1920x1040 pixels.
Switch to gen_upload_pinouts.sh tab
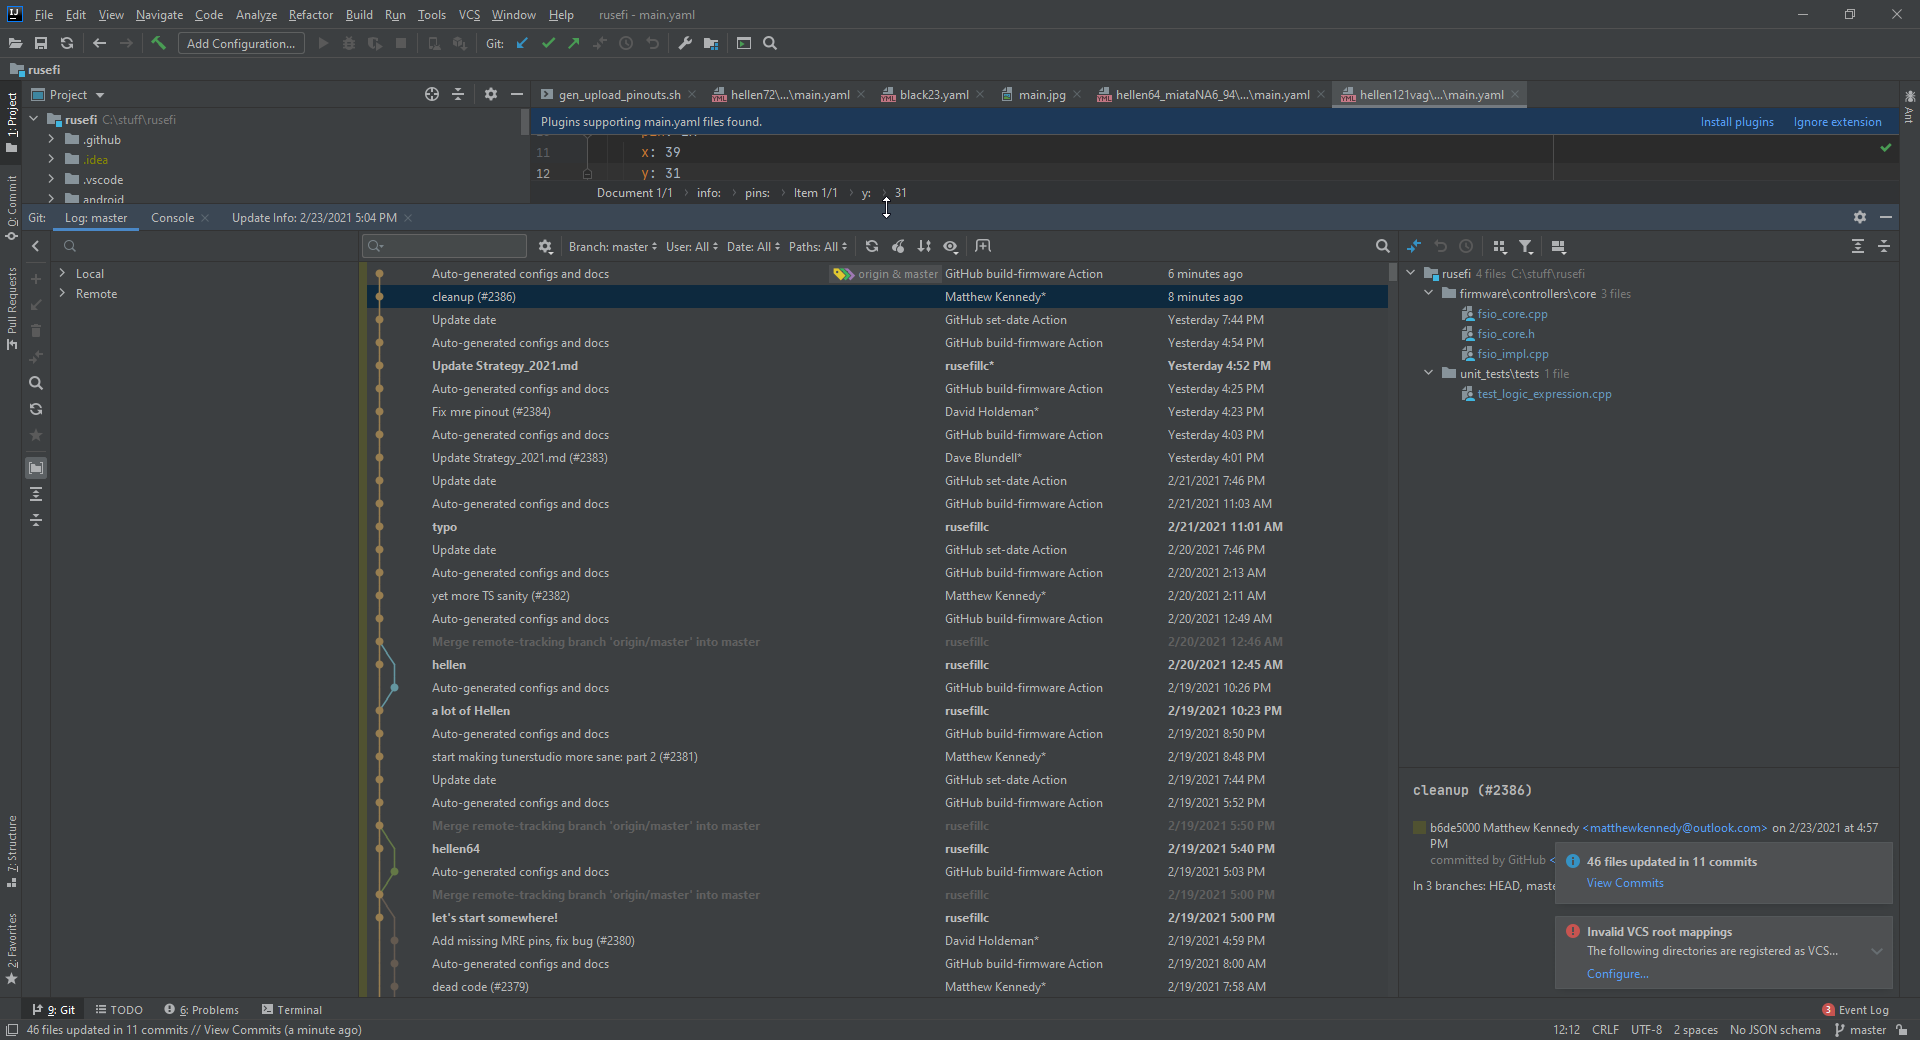point(619,94)
